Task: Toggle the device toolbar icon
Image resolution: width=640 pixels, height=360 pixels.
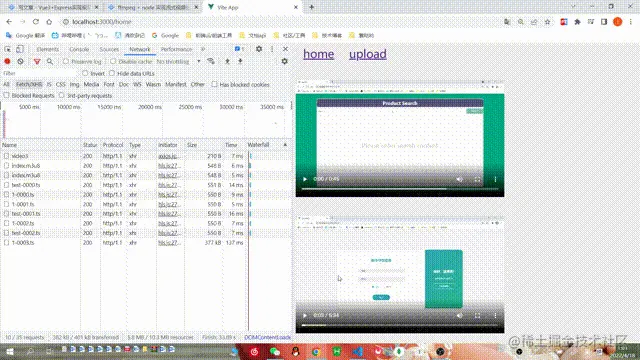Action: click(x=20, y=49)
